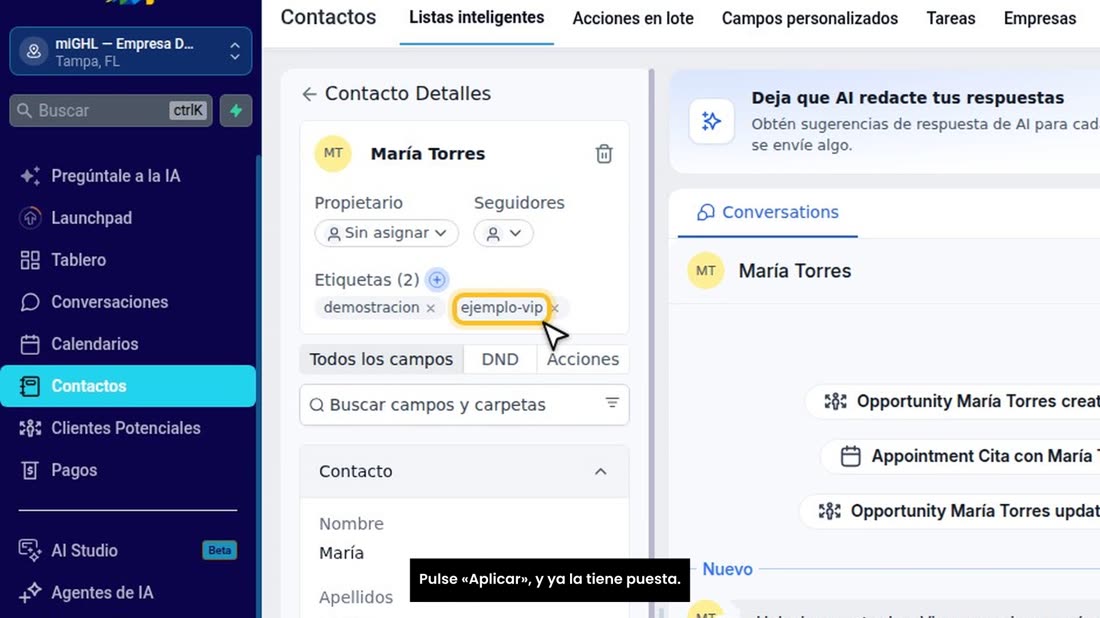Open Pagos in the sidebar
1100x618 pixels.
coord(74,470)
